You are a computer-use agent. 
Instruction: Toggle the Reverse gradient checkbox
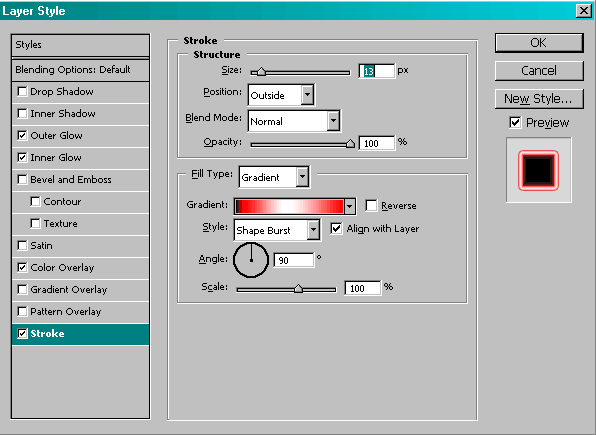(x=371, y=206)
